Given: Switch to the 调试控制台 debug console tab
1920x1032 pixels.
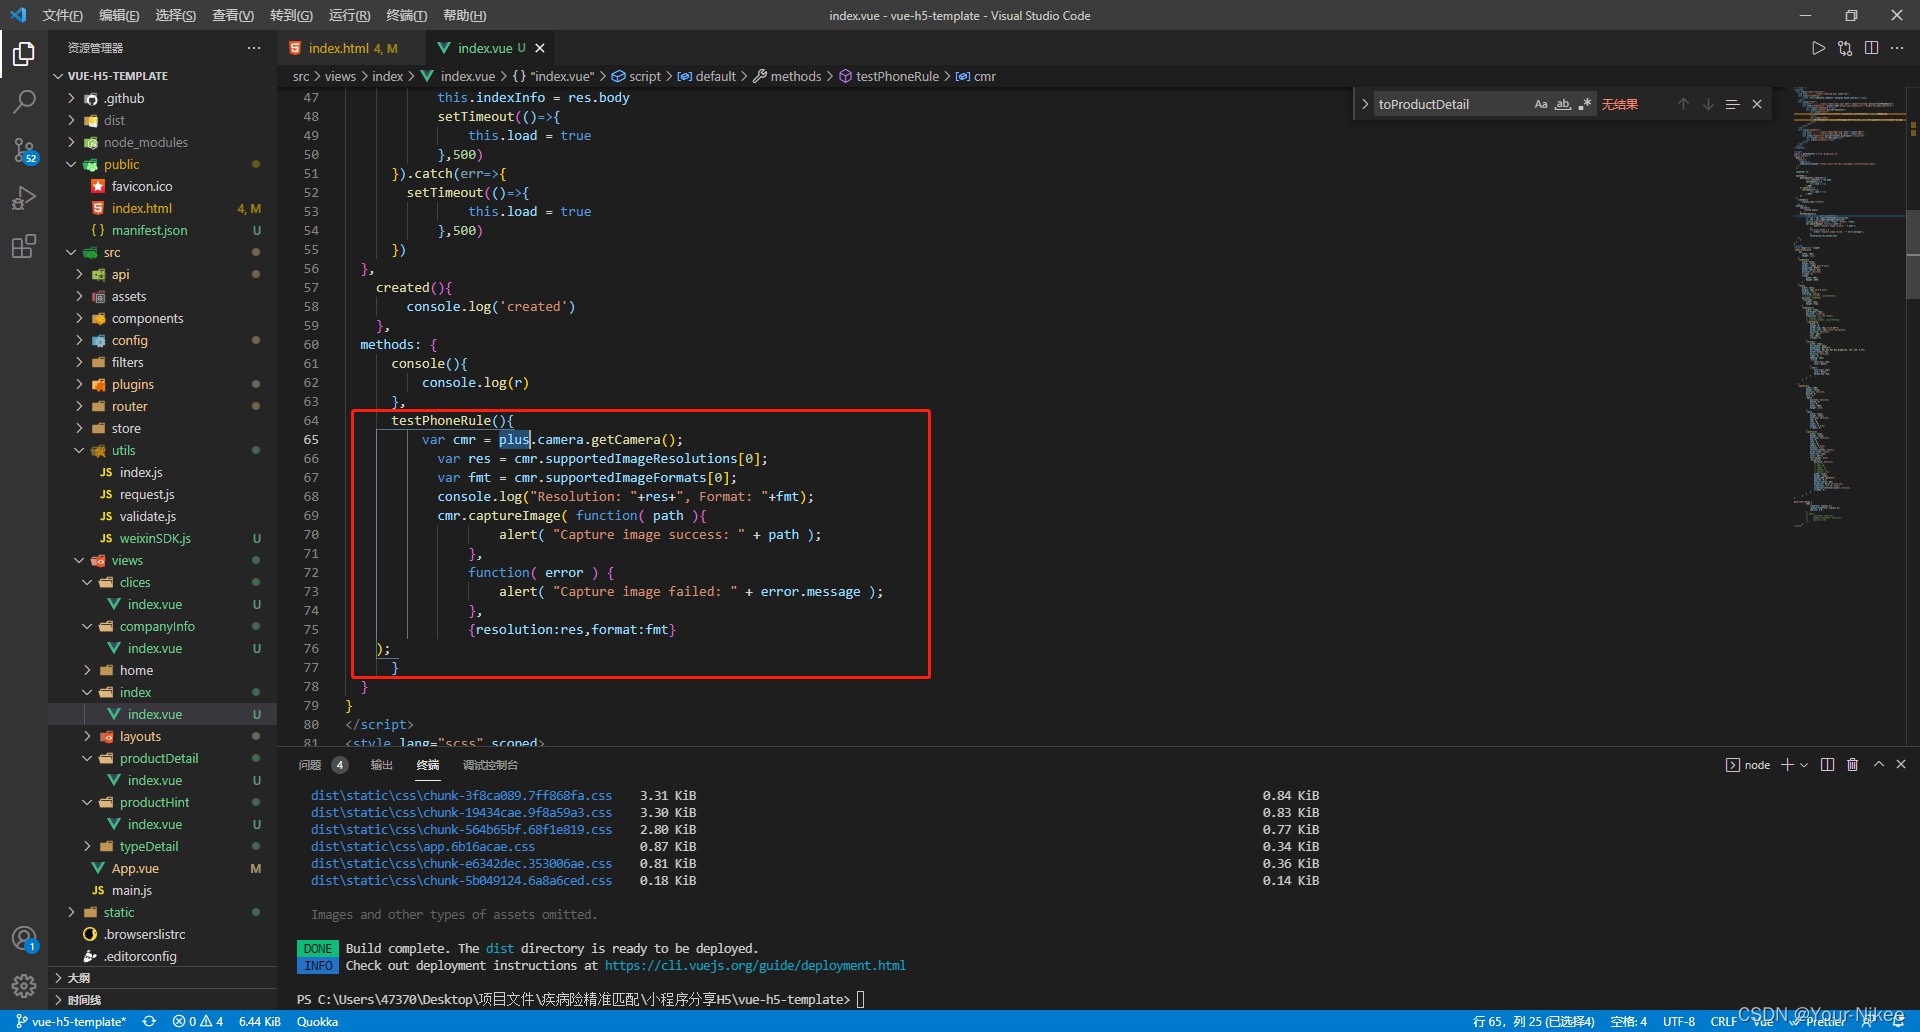Looking at the screenshot, I should [490, 765].
